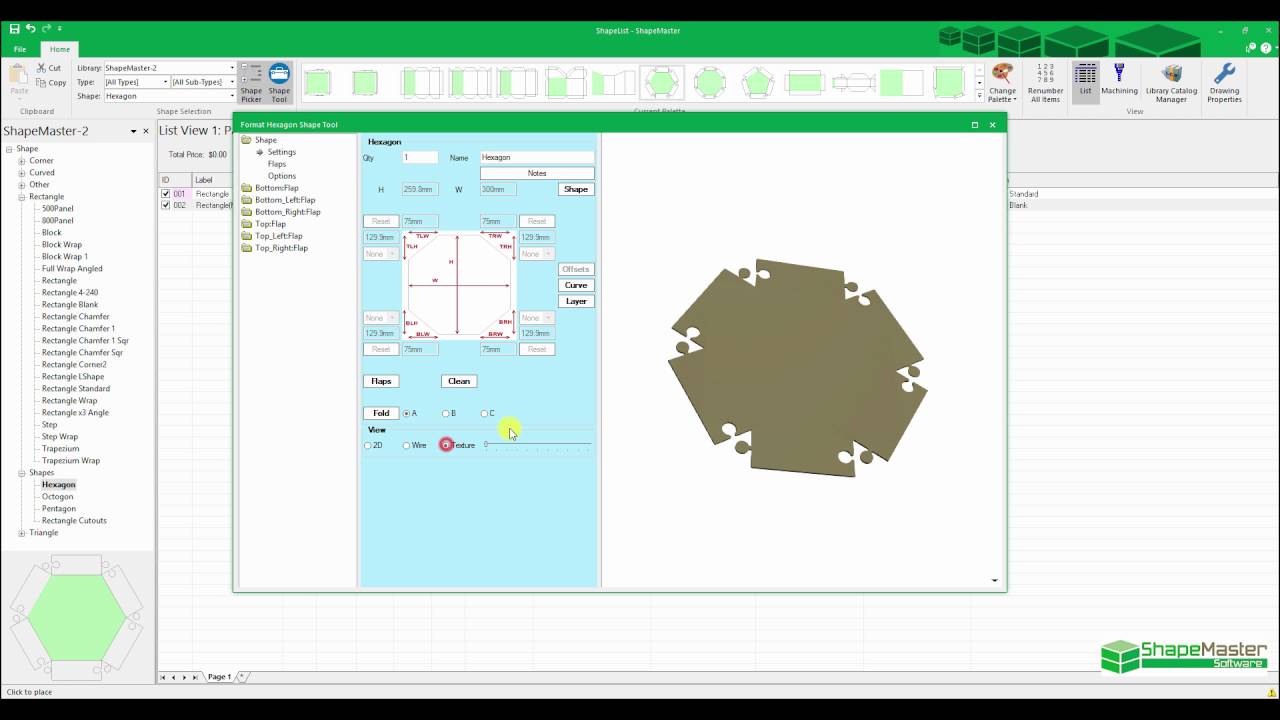Select the Home ribbon tab
Image resolution: width=1280 pixels, height=720 pixels.
[x=60, y=49]
